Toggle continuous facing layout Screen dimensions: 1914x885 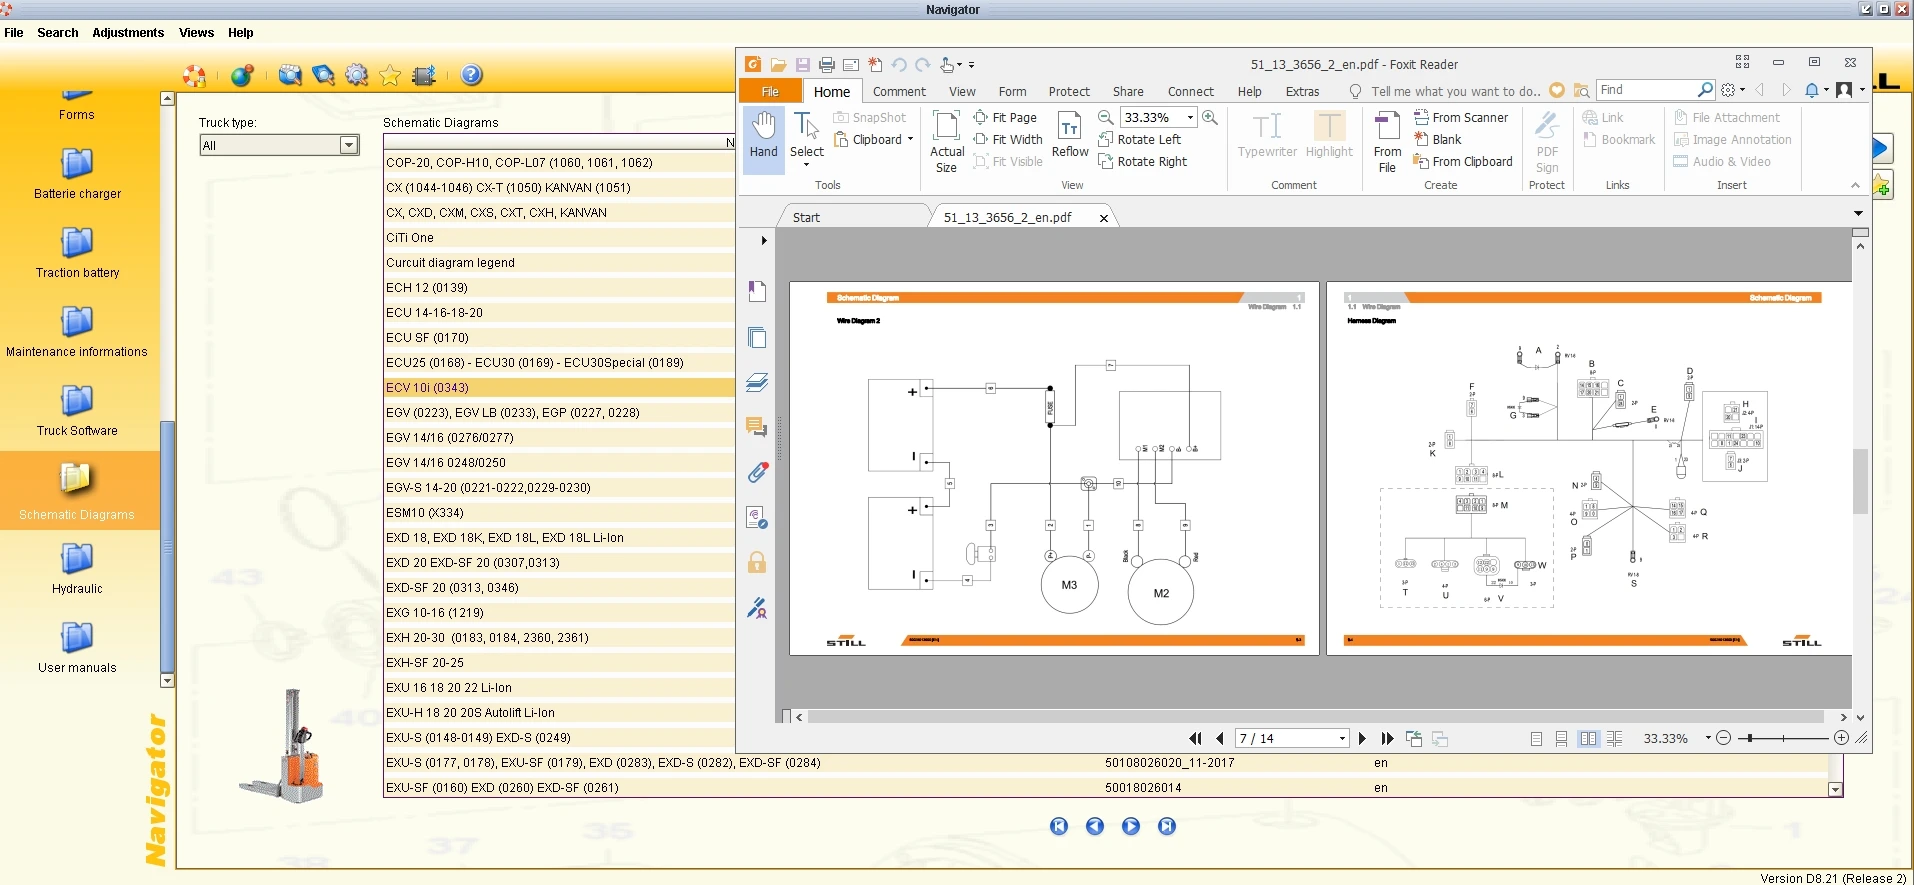(1614, 739)
